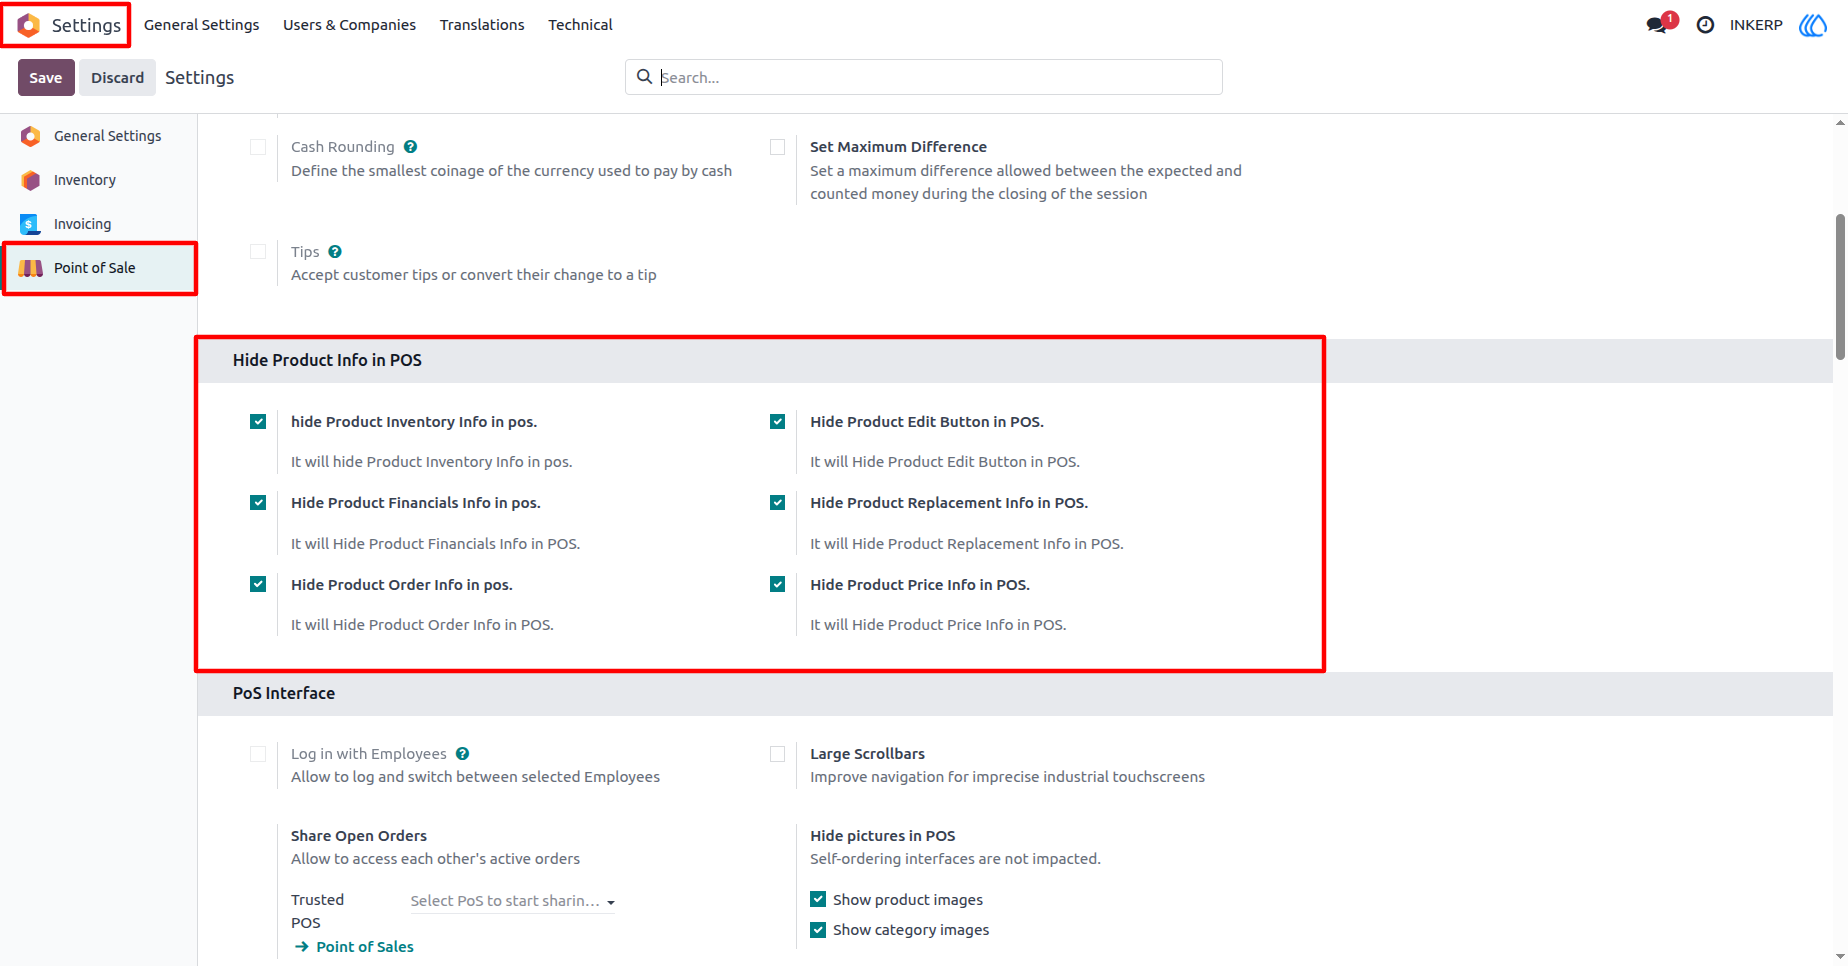Click the Save button

(x=46, y=78)
